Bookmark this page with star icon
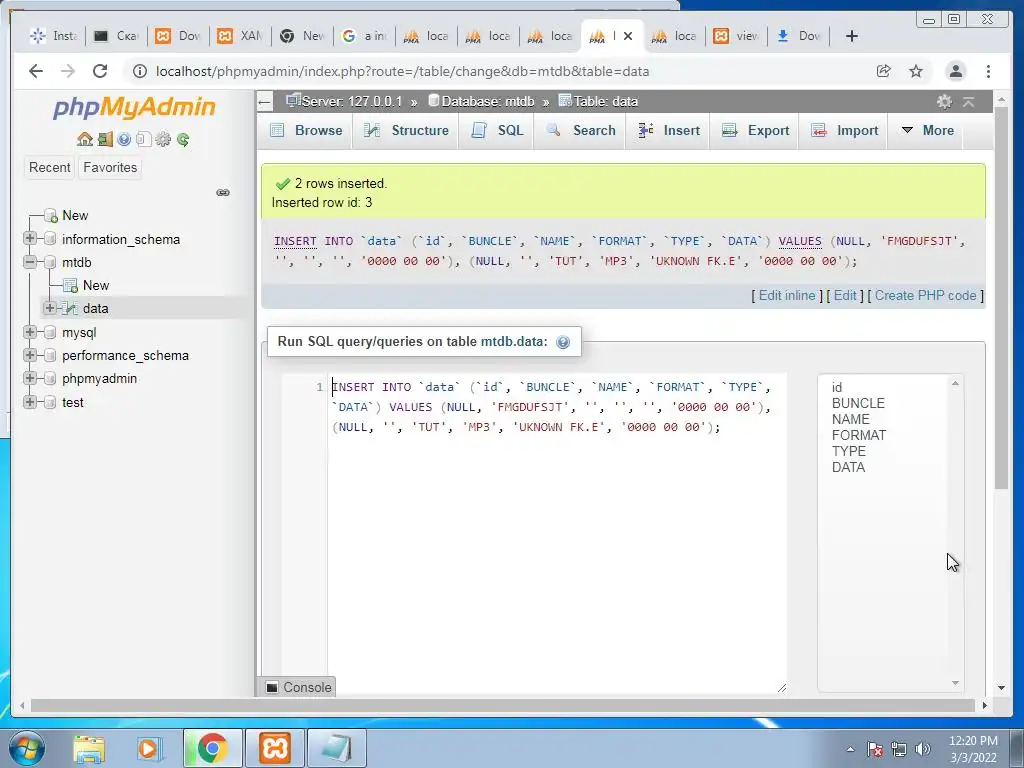 916,71
